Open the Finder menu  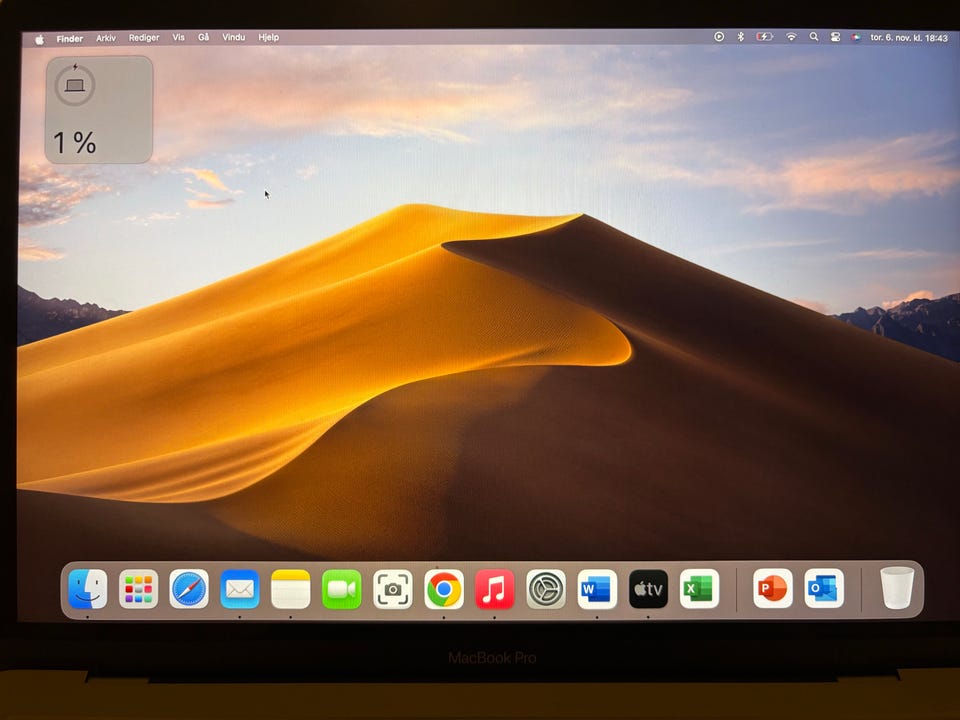pos(70,39)
